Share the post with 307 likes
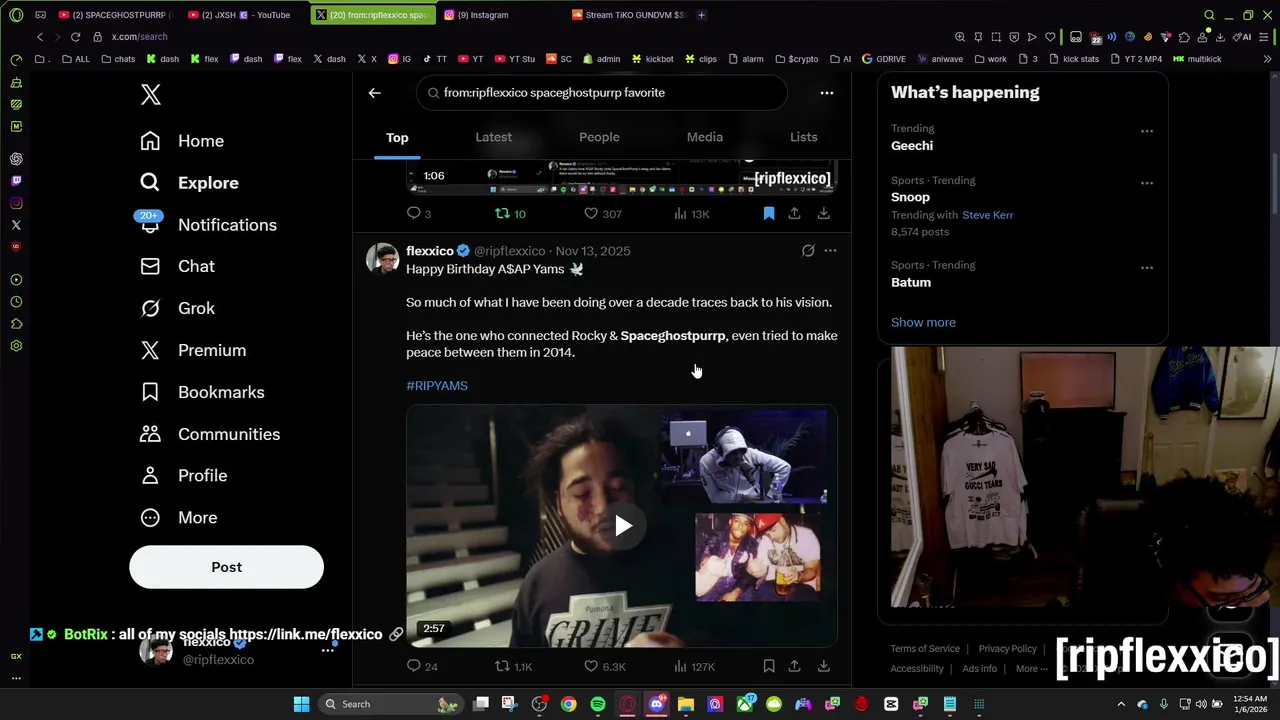This screenshot has width=1280, height=720. pyautogui.click(x=794, y=213)
